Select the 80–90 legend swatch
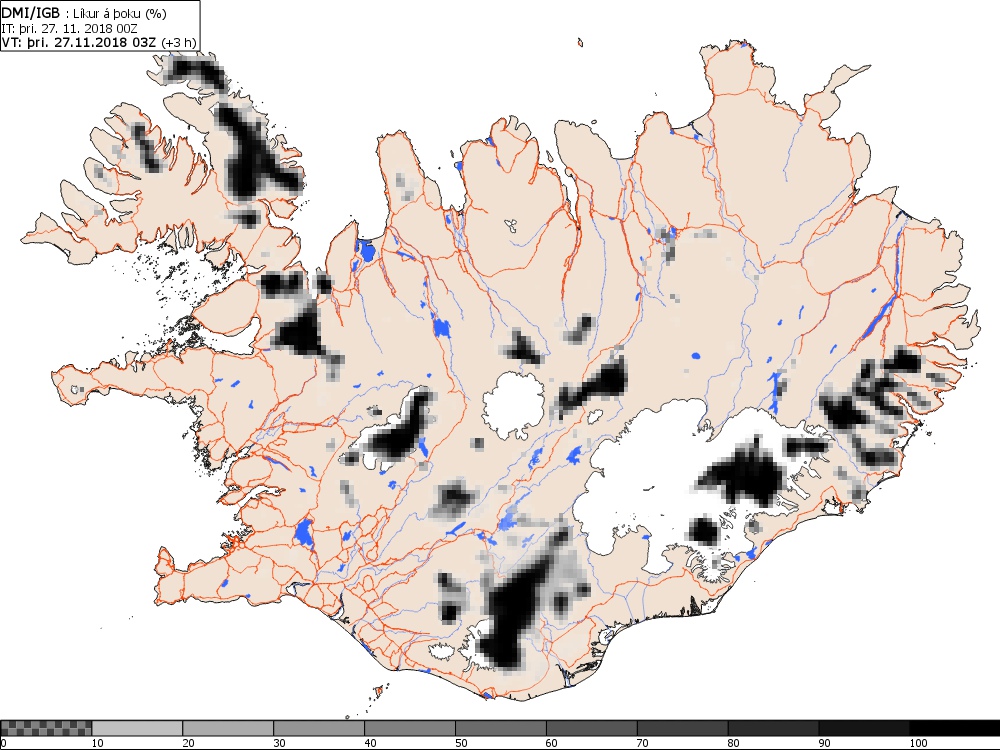Image resolution: width=1000 pixels, height=750 pixels. [x=773, y=728]
